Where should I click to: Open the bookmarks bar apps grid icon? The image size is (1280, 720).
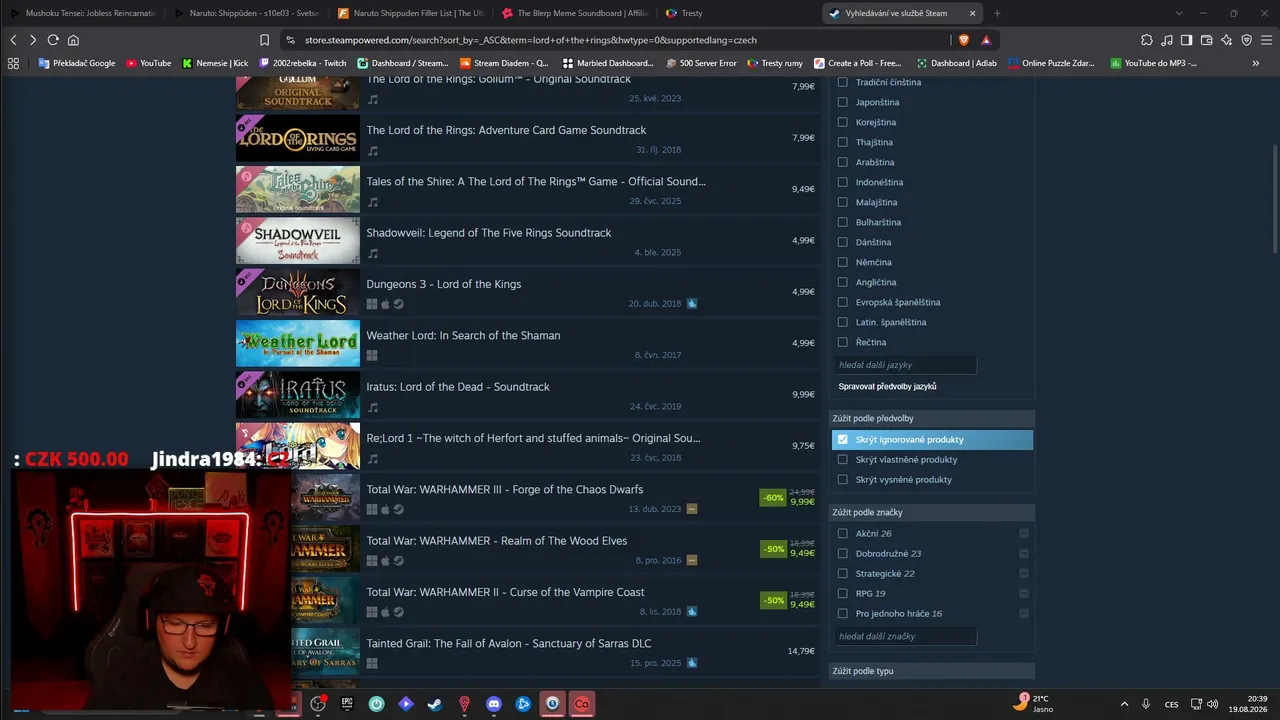tap(13, 63)
